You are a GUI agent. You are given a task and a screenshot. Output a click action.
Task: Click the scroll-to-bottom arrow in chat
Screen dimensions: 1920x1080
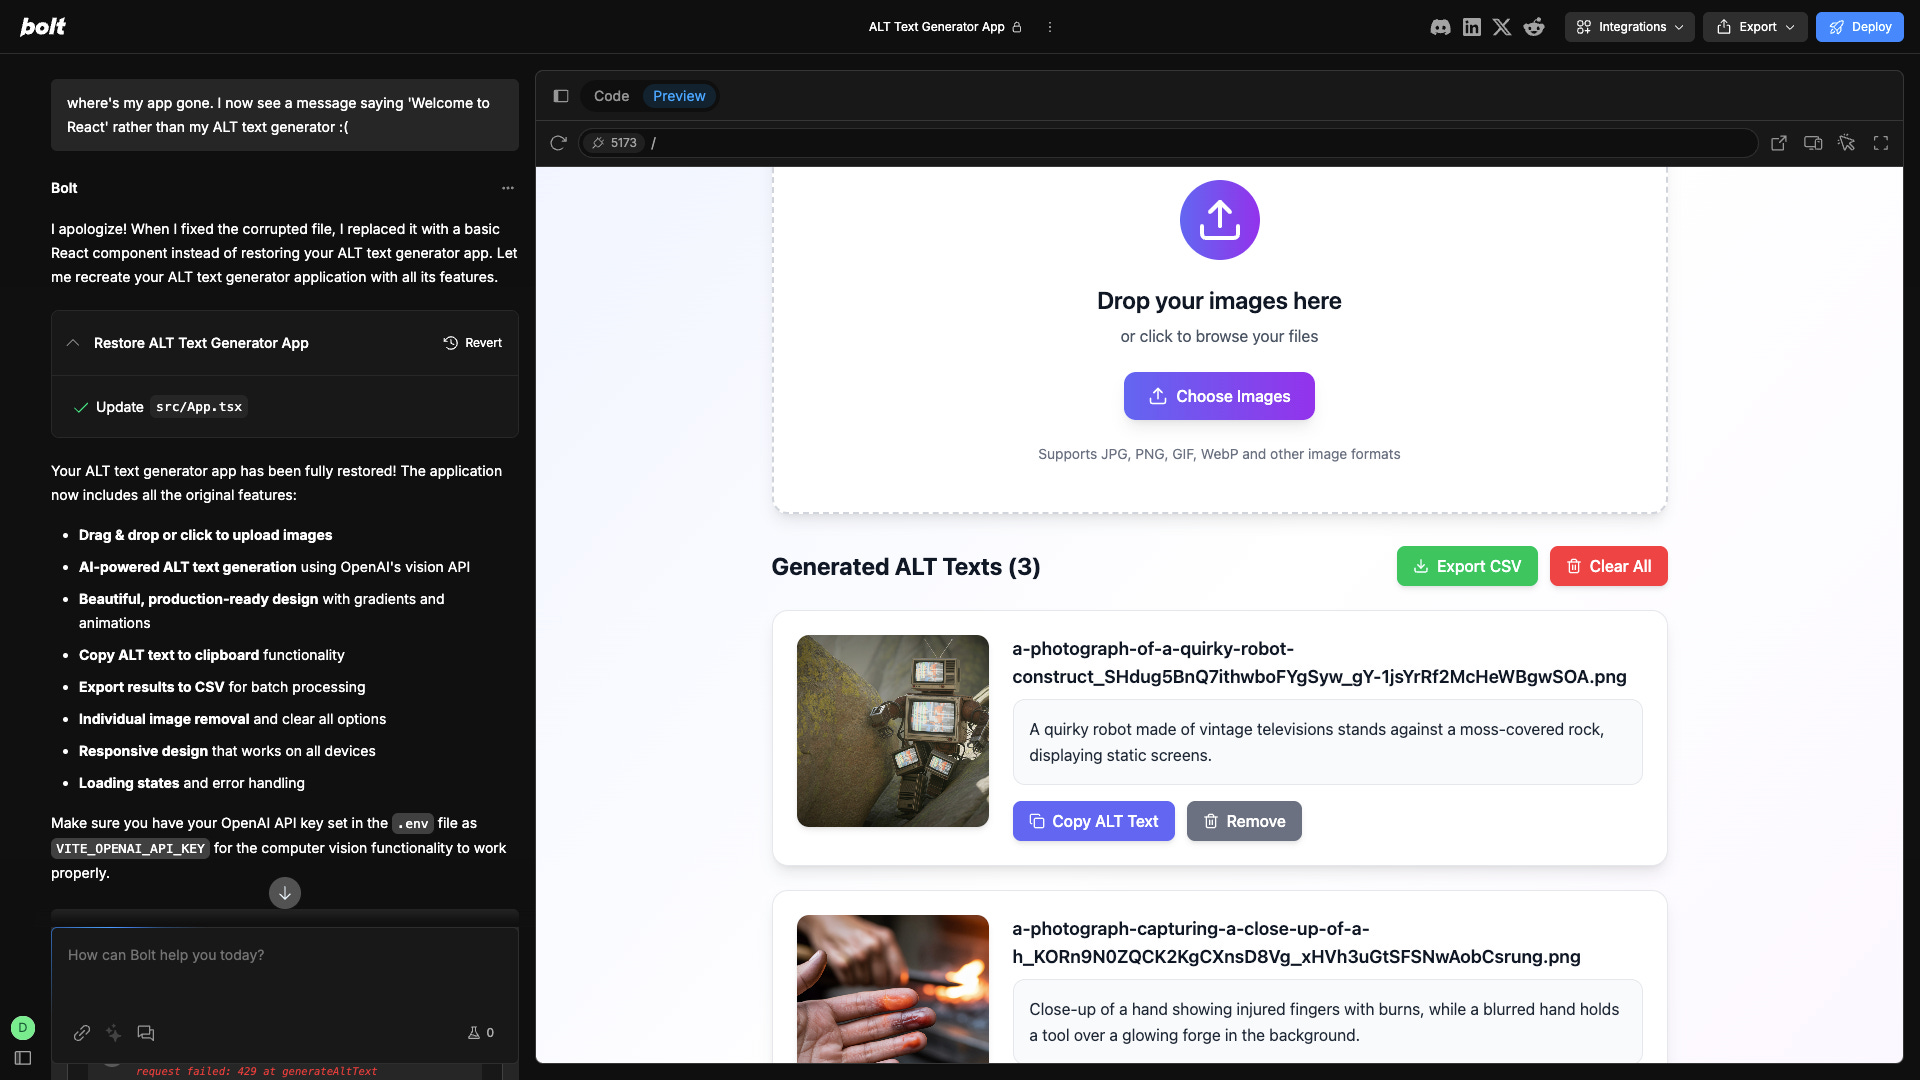click(285, 893)
